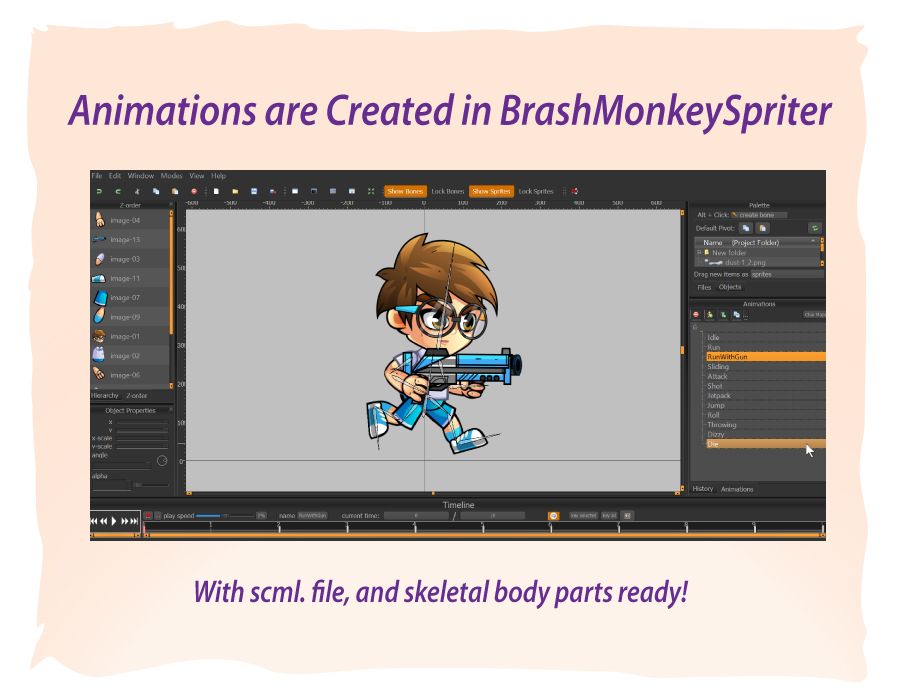The width and height of the screenshot is (900, 700).
Task: Select image-13 in Z-order list
Action: [x=130, y=240]
